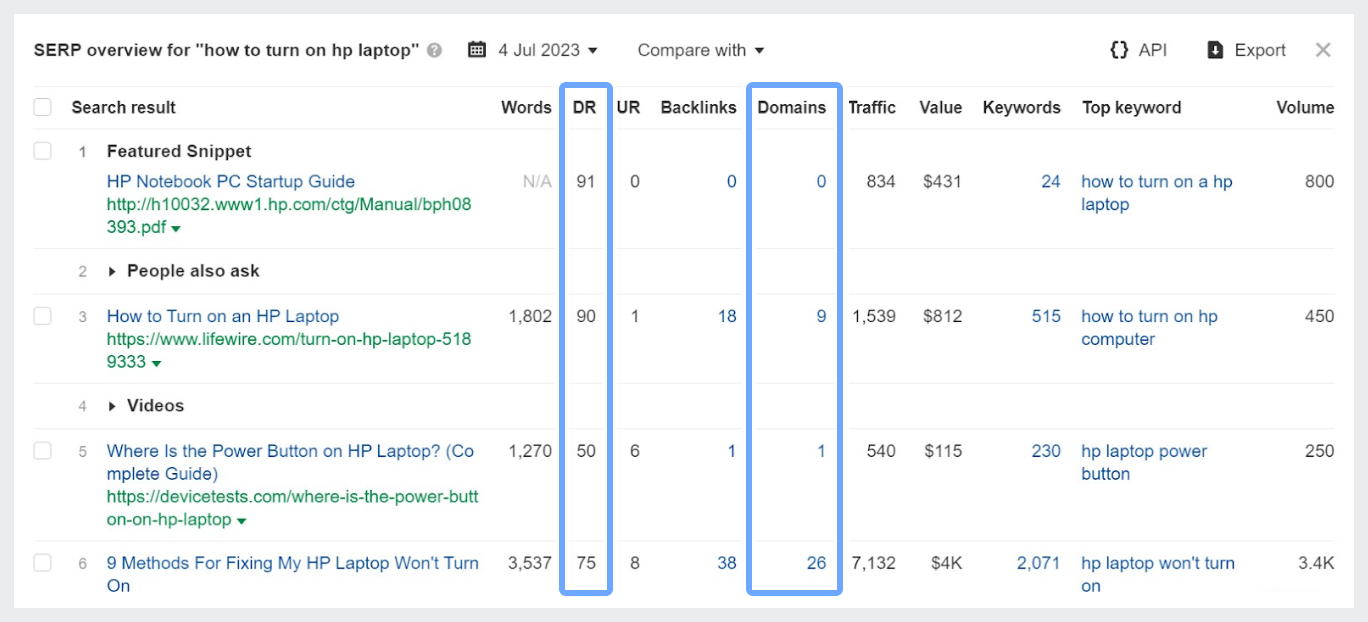
Task: Close the SERP overview panel
Action: (1322, 50)
